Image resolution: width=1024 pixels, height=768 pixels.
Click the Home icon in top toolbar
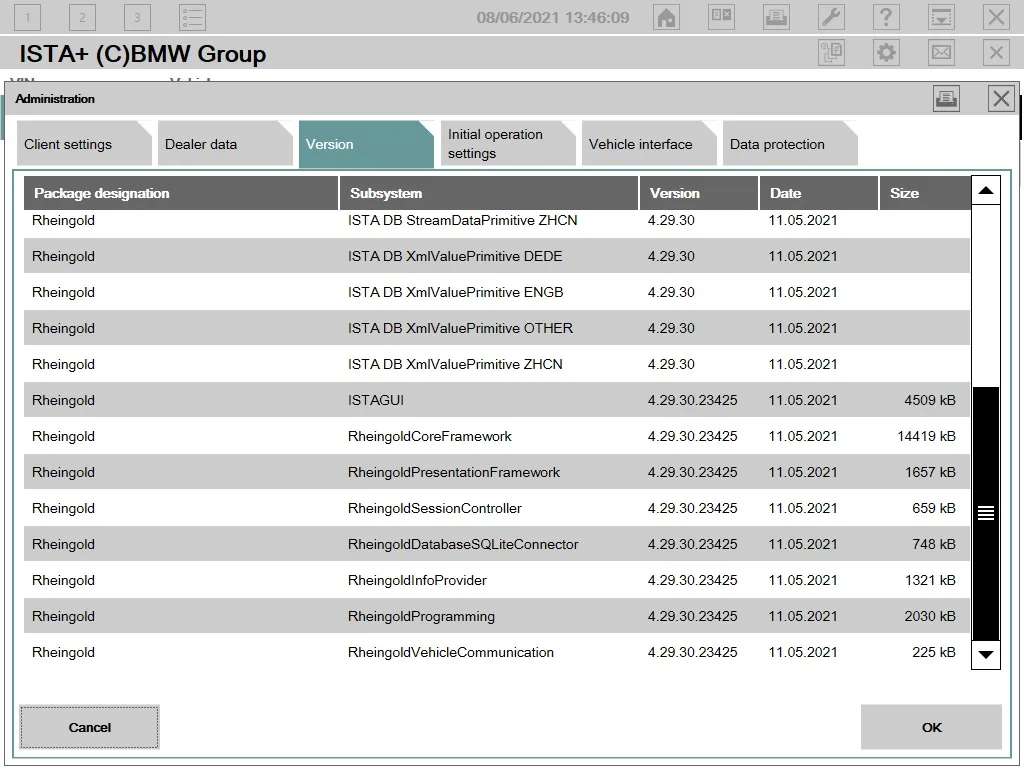pos(666,17)
